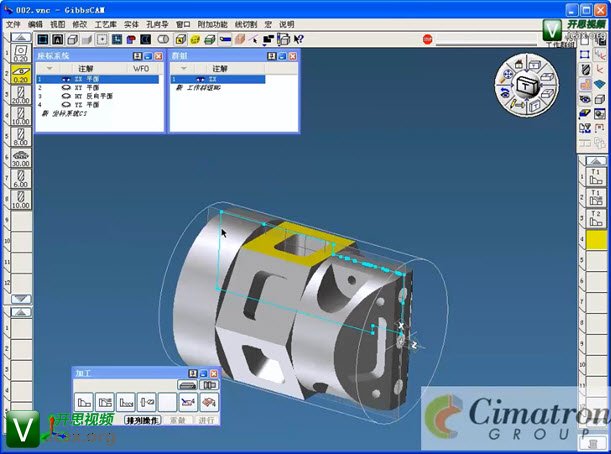Screen dimensions: 611x454
Task: Click the blue diamond surface palette icon
Action: [x=600, y=84]
